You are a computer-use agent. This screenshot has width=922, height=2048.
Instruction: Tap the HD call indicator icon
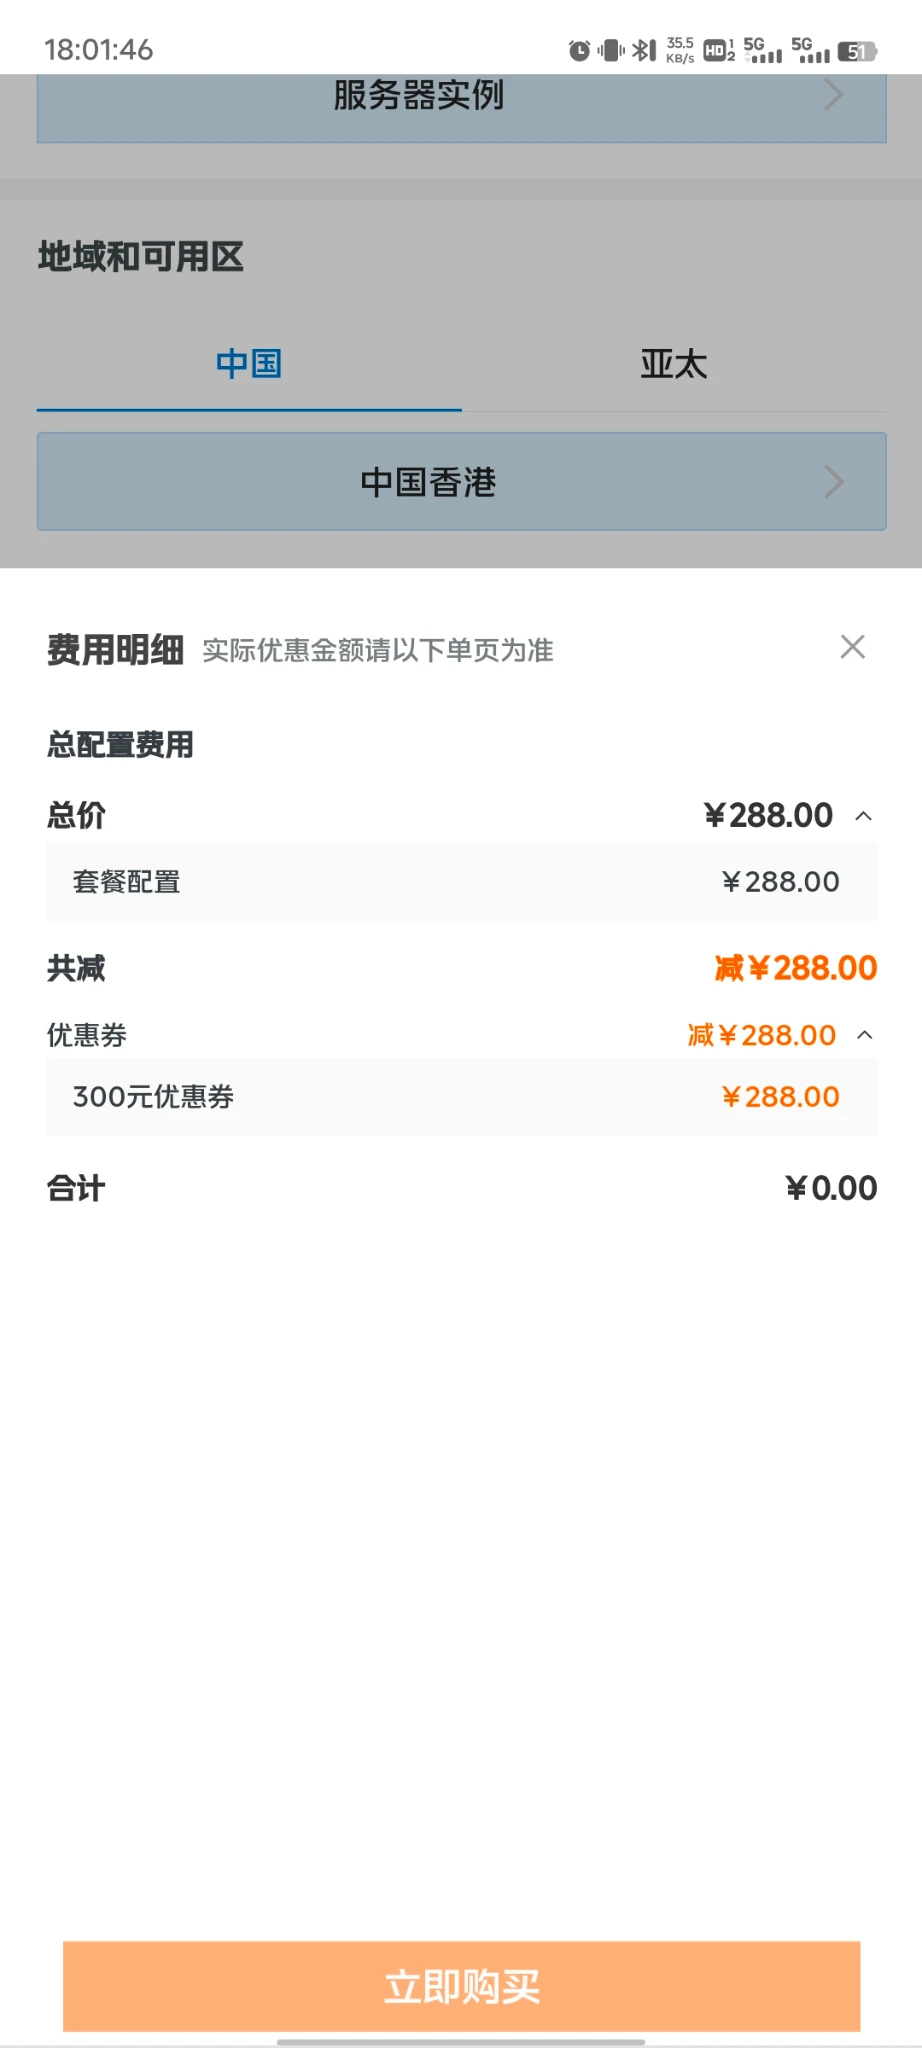click(718, 50)
